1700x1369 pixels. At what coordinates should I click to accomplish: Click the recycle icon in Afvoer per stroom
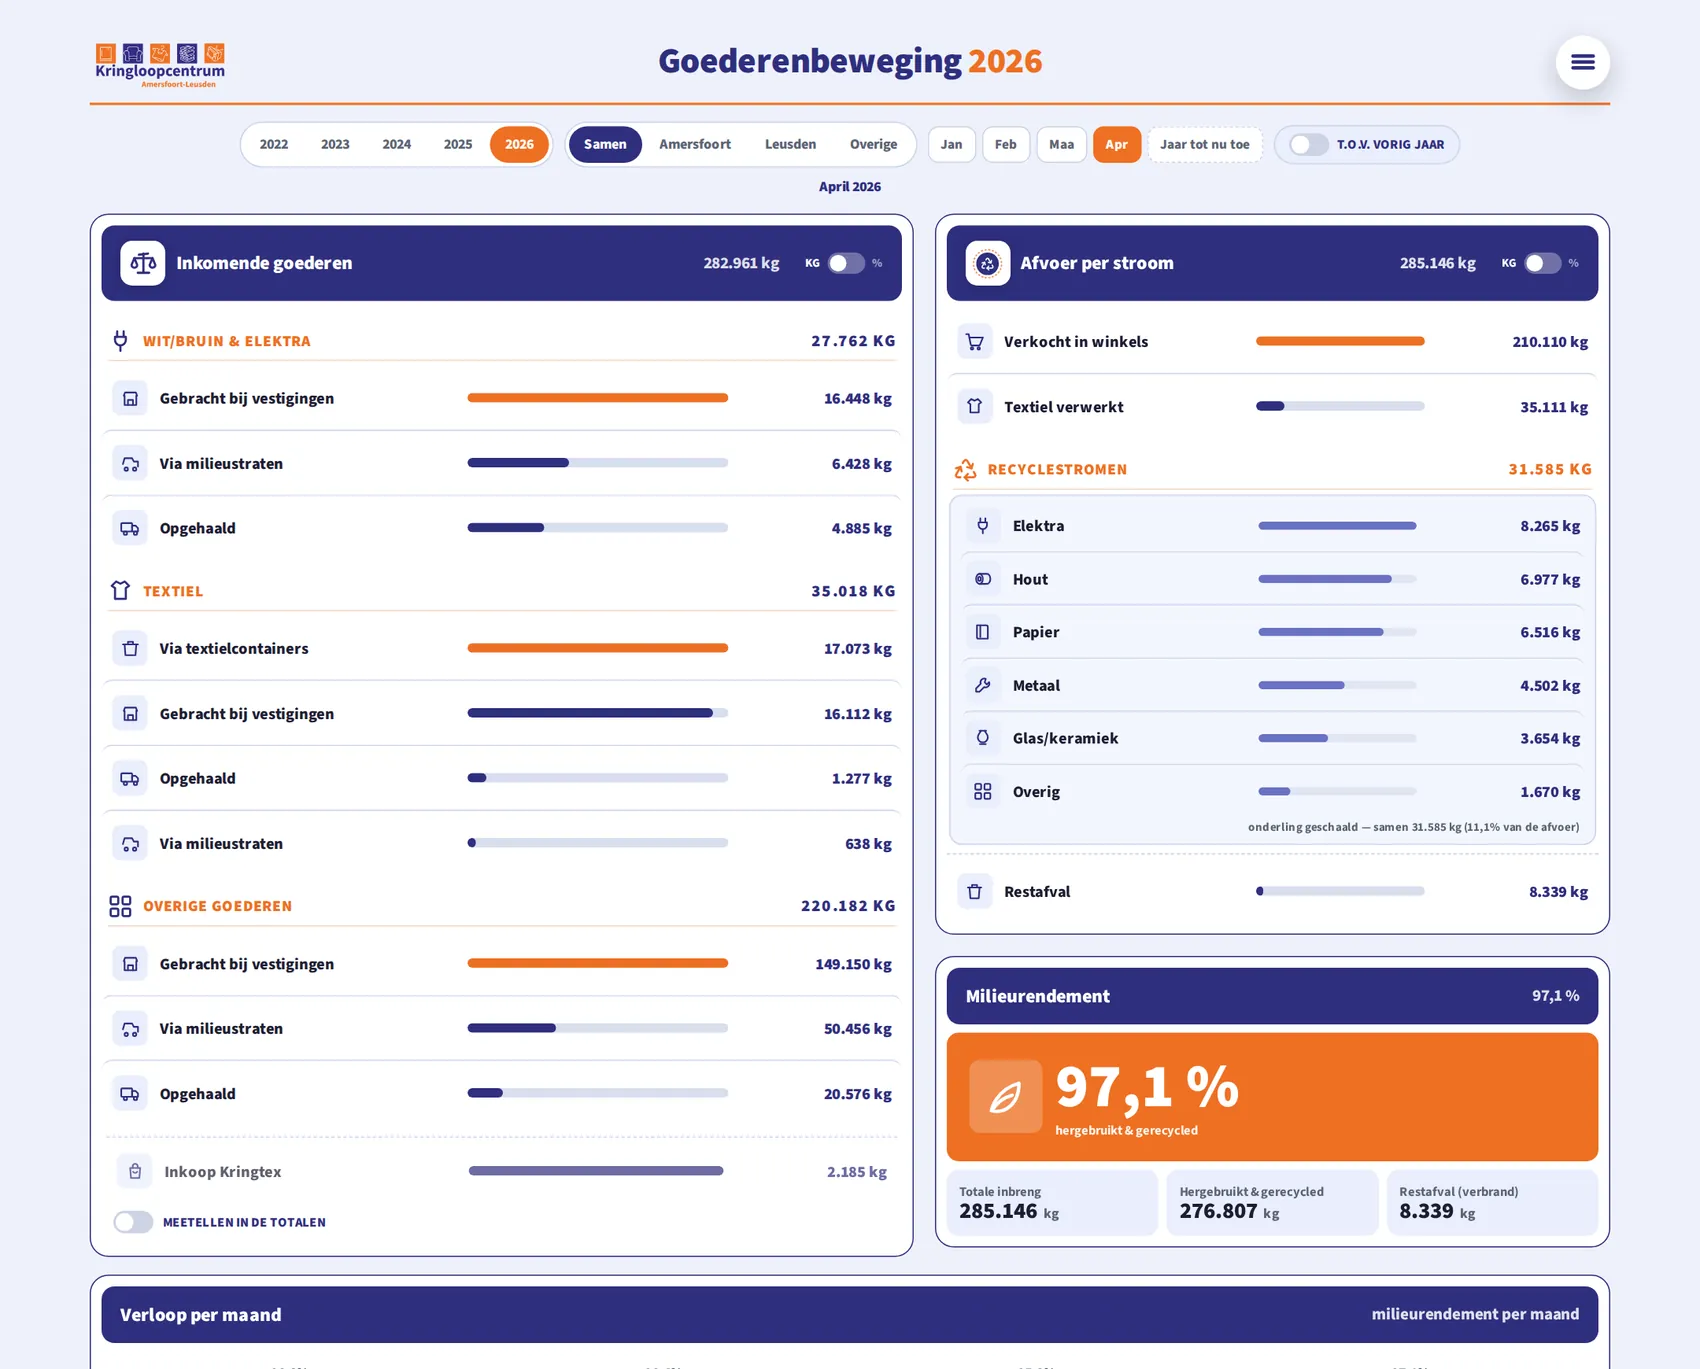(987, 263)
